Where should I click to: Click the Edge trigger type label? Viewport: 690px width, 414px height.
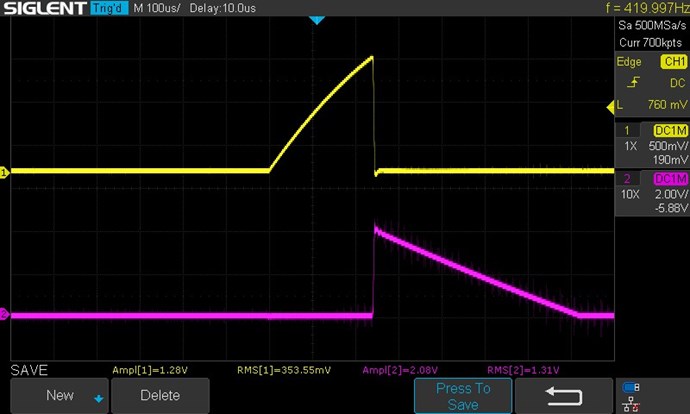tap(629, 62)
